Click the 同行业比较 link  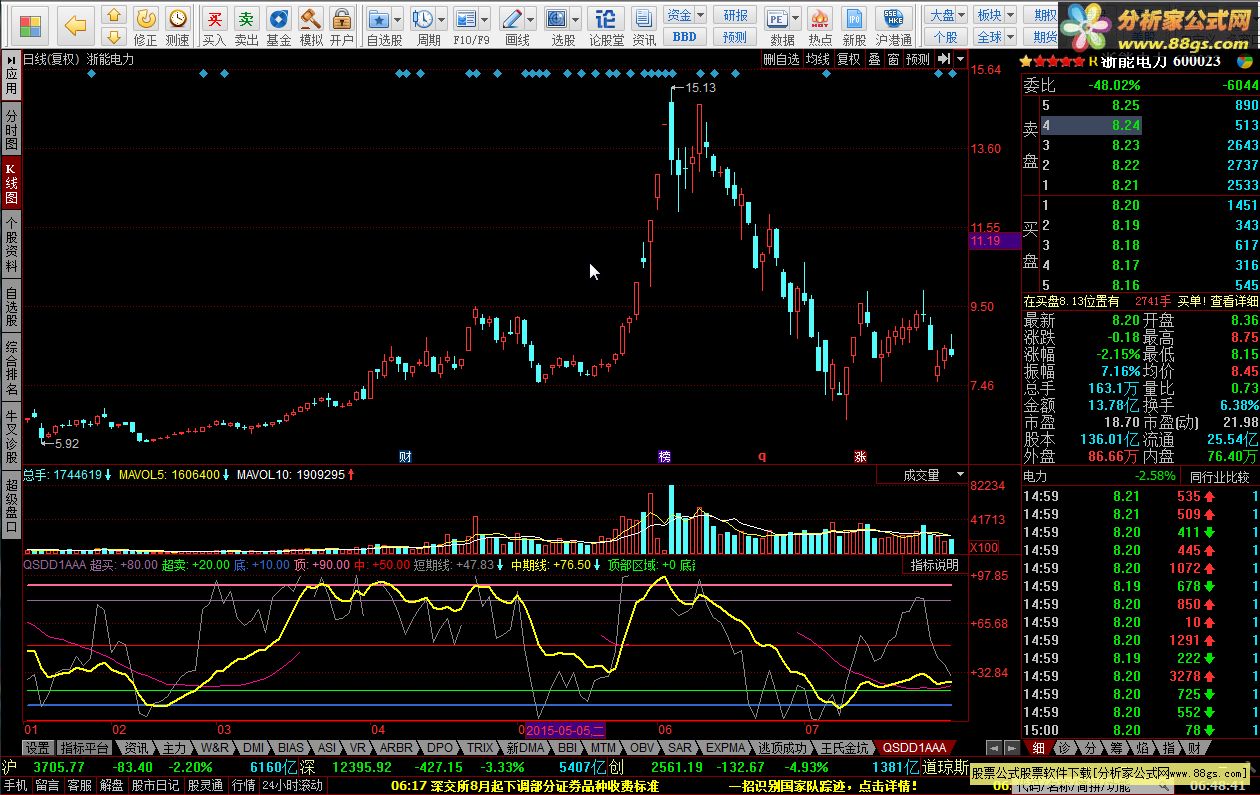click(x=1220, y=477)
